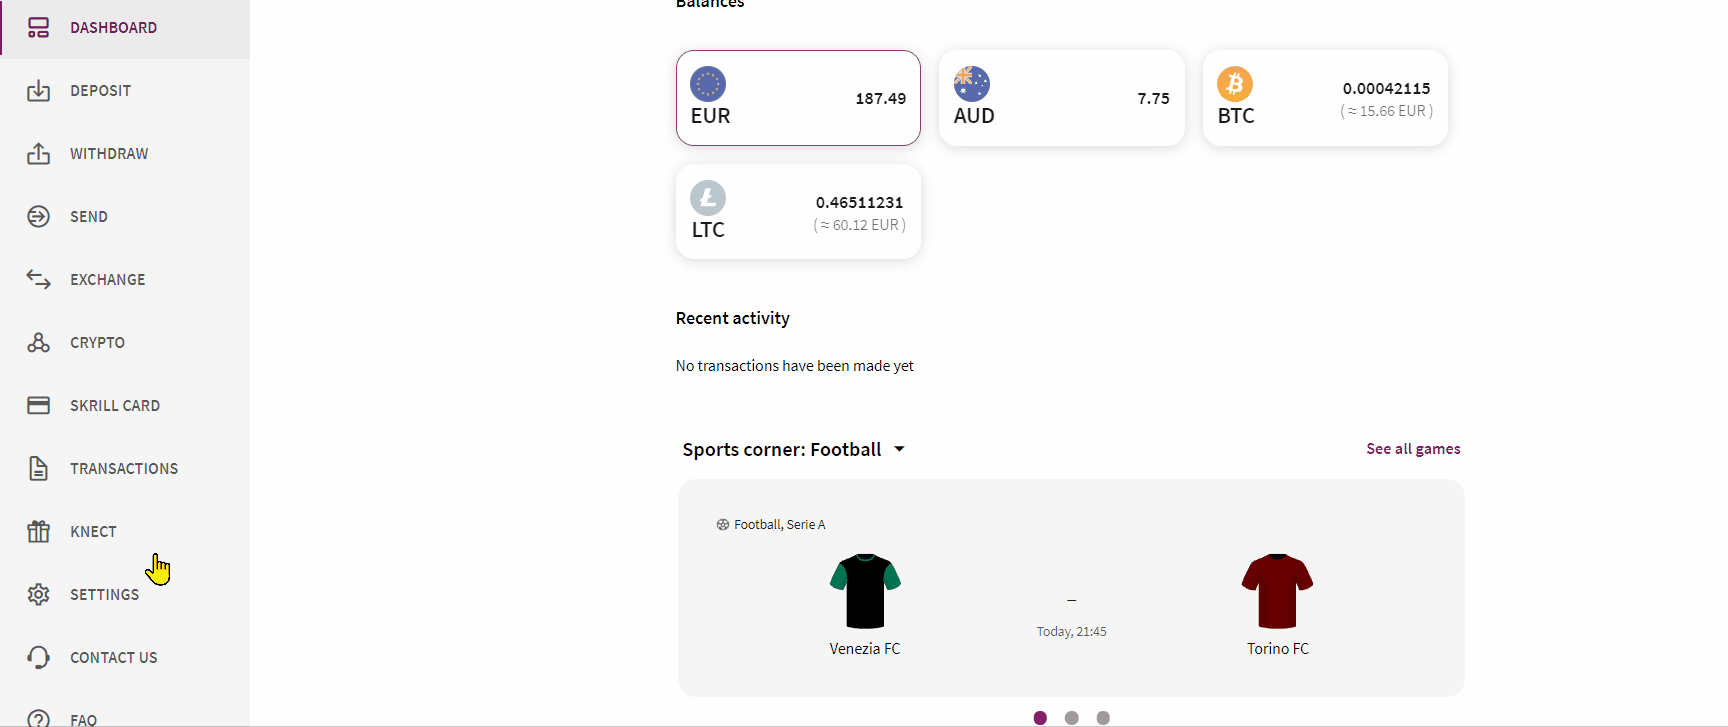This screenshot has height=727, width=1728.
Task: Click the Skrill Card icon
Action: tap(38, 406)
